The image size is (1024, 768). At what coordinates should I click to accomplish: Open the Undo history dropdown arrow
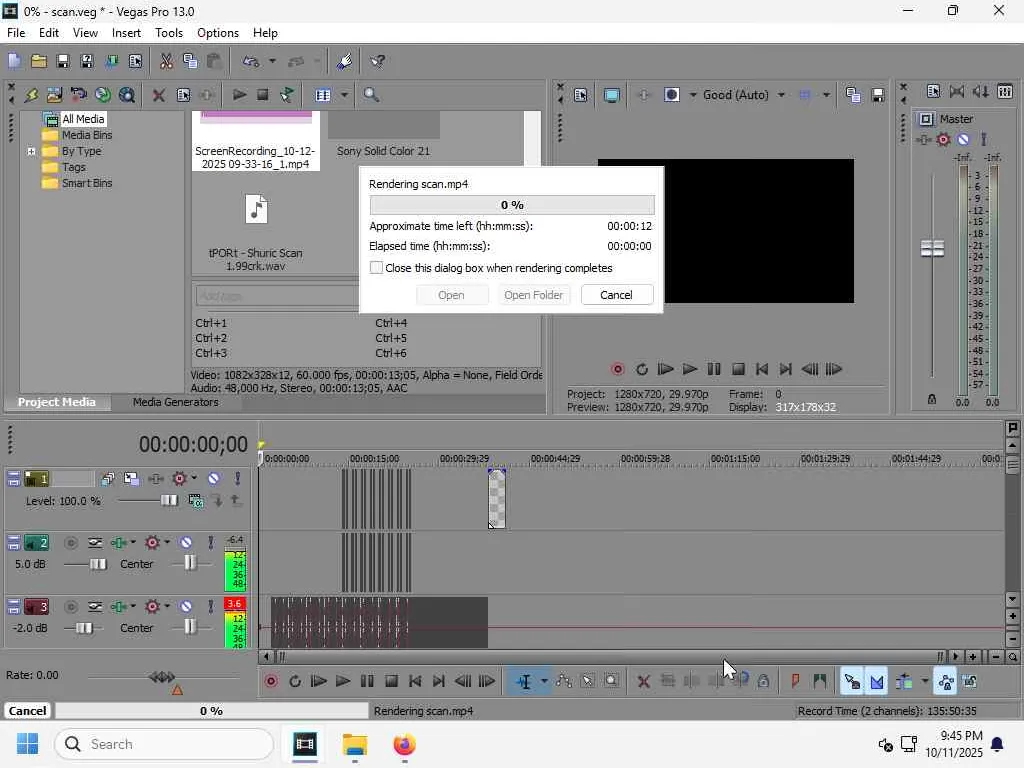[x=272, y=61]
